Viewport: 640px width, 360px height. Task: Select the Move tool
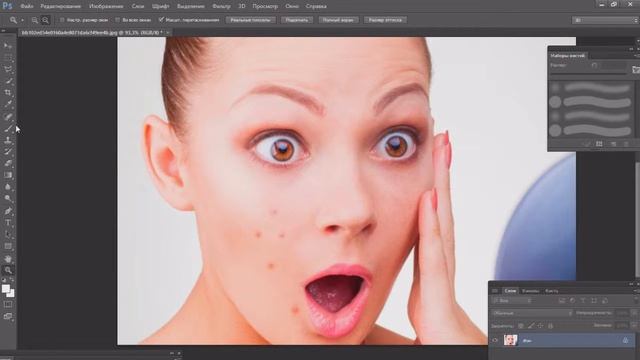[8, 46]
